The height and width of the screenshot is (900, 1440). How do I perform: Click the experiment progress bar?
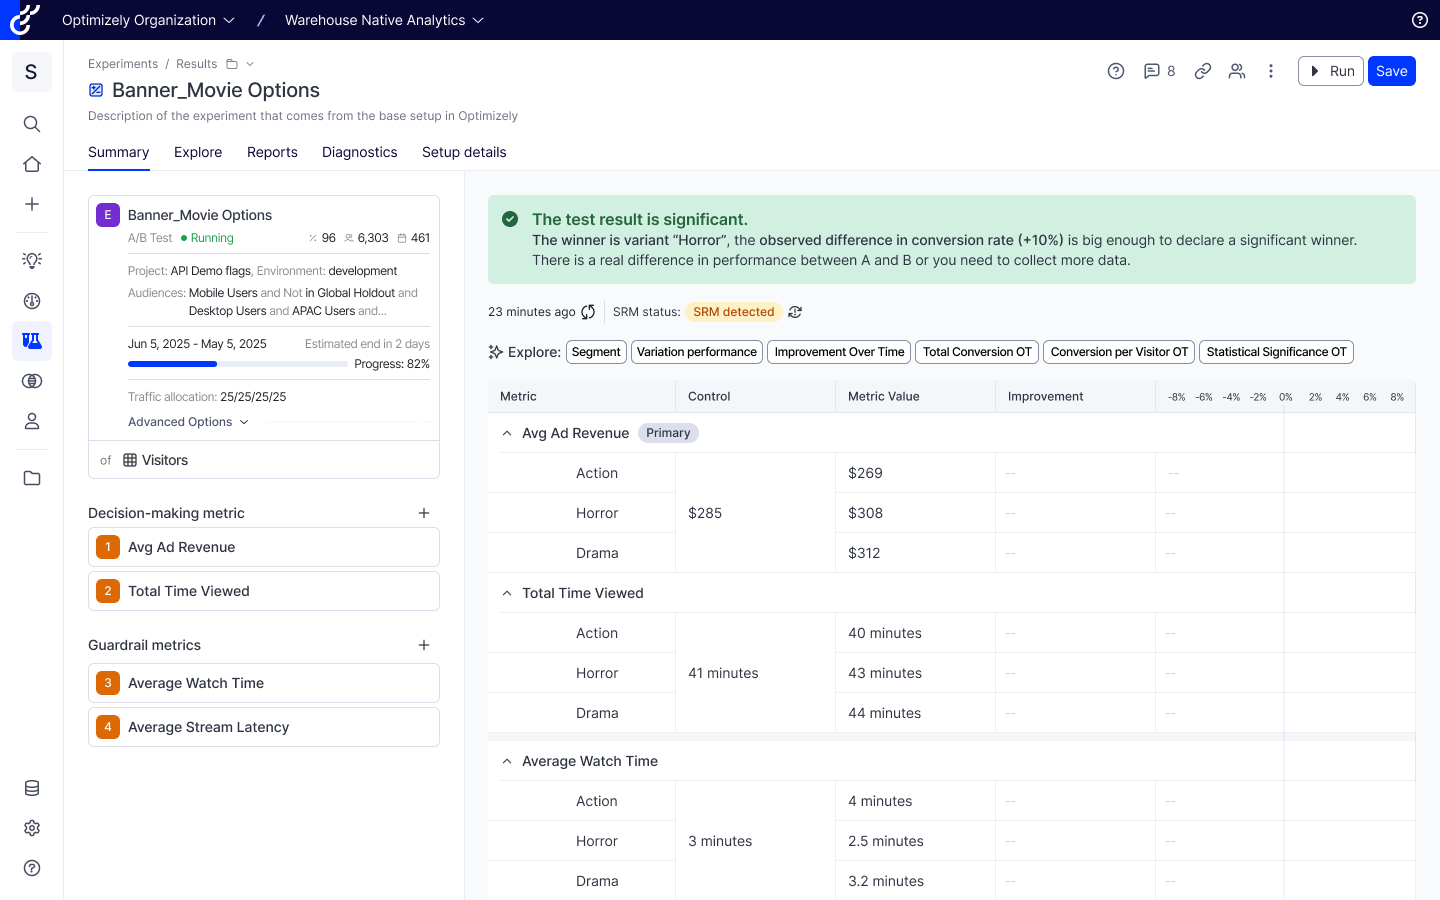click(x=237, y=364)
